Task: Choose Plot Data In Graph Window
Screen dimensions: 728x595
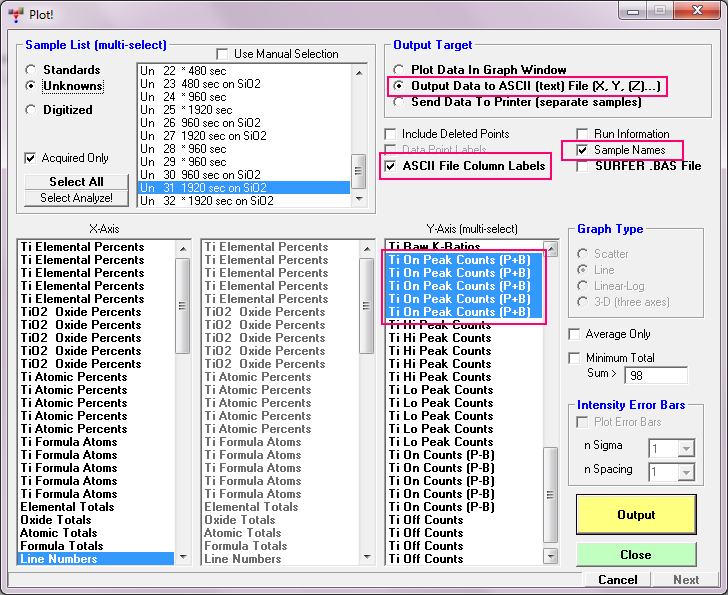Action: pyautogui.click(x=399, y=70)
